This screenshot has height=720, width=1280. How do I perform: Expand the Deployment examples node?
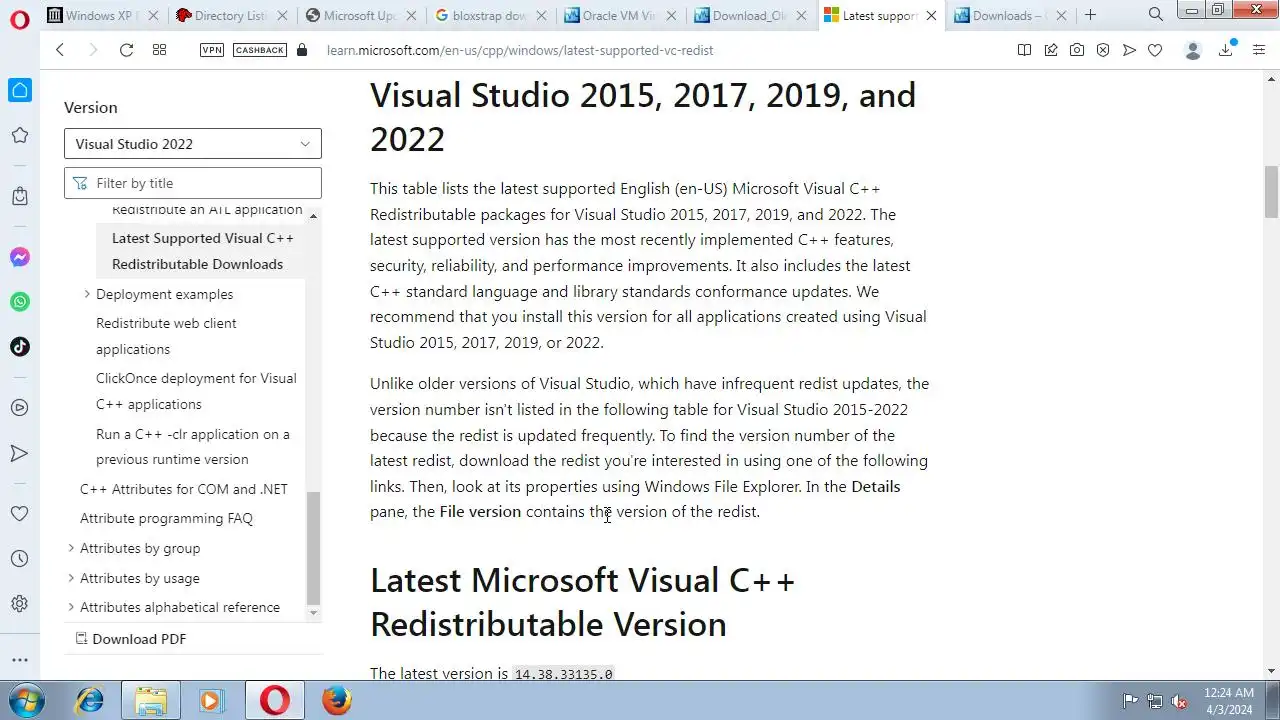[87, 294]
